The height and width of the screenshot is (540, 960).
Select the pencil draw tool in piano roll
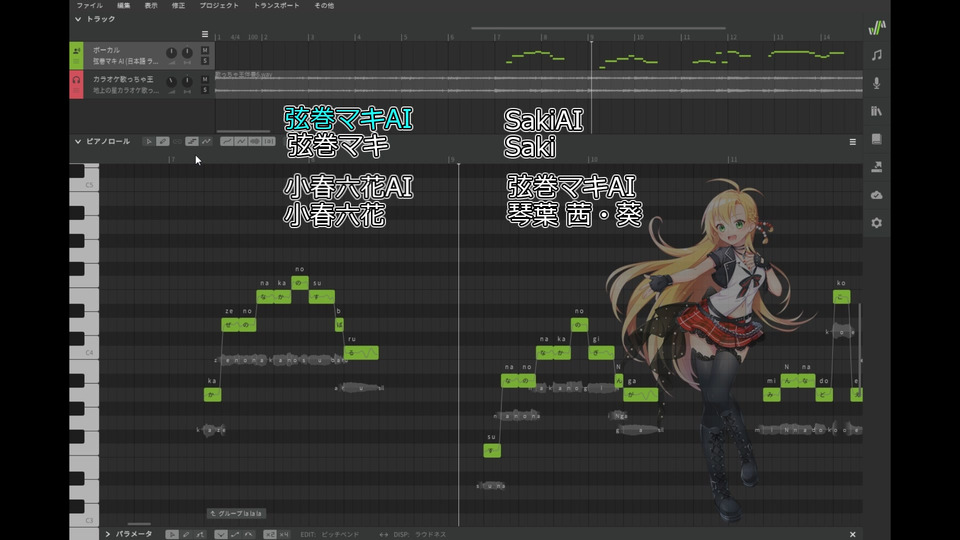click(162, 141)
